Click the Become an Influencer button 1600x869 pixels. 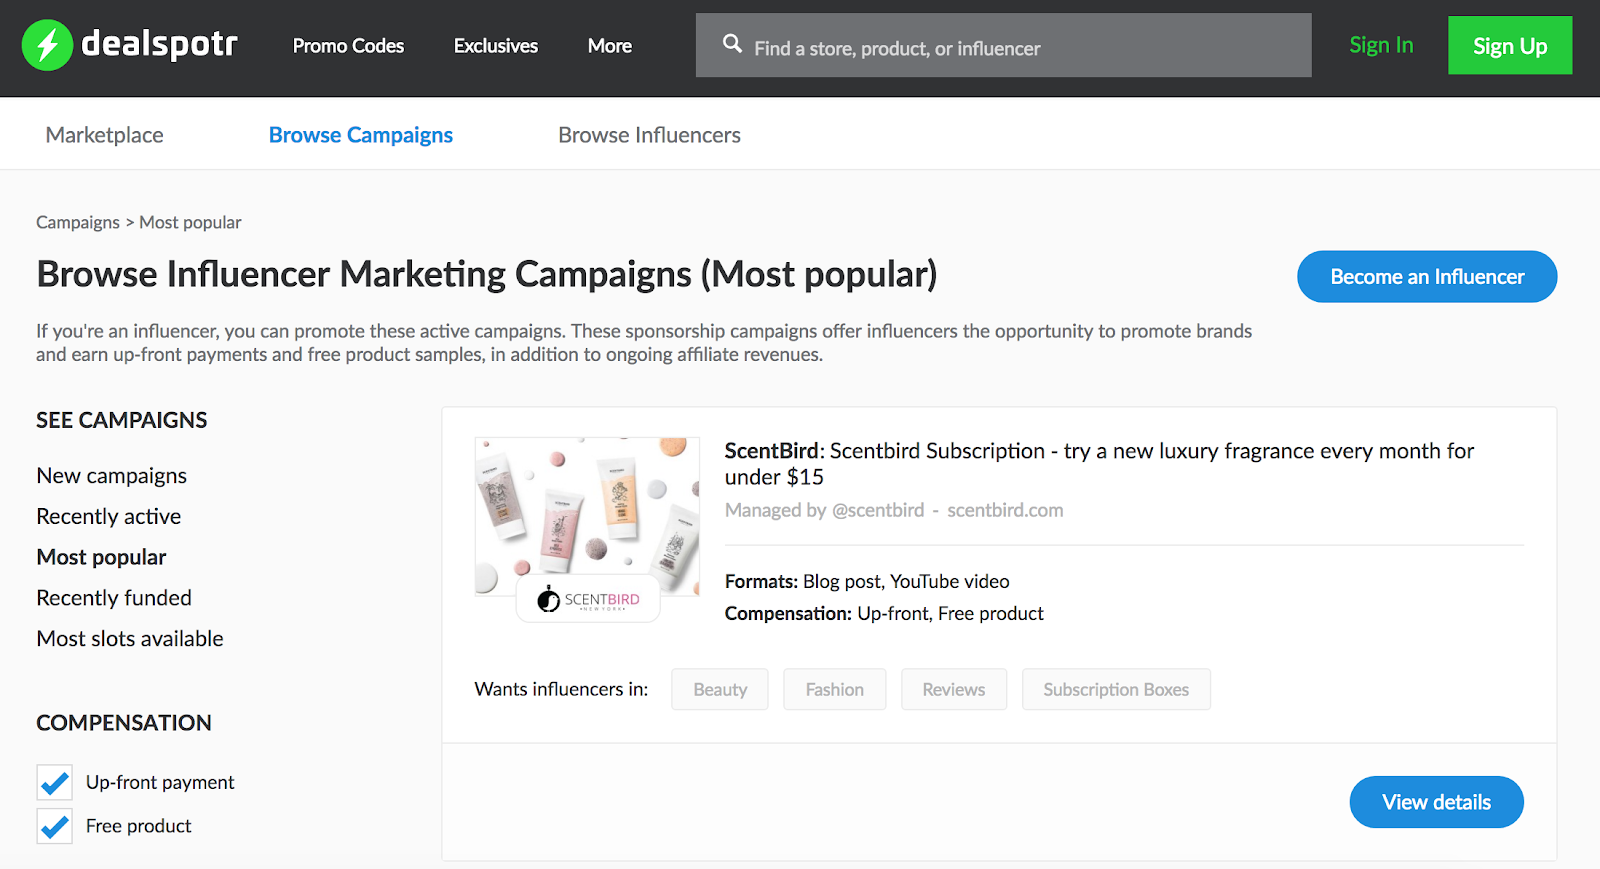1427,277
